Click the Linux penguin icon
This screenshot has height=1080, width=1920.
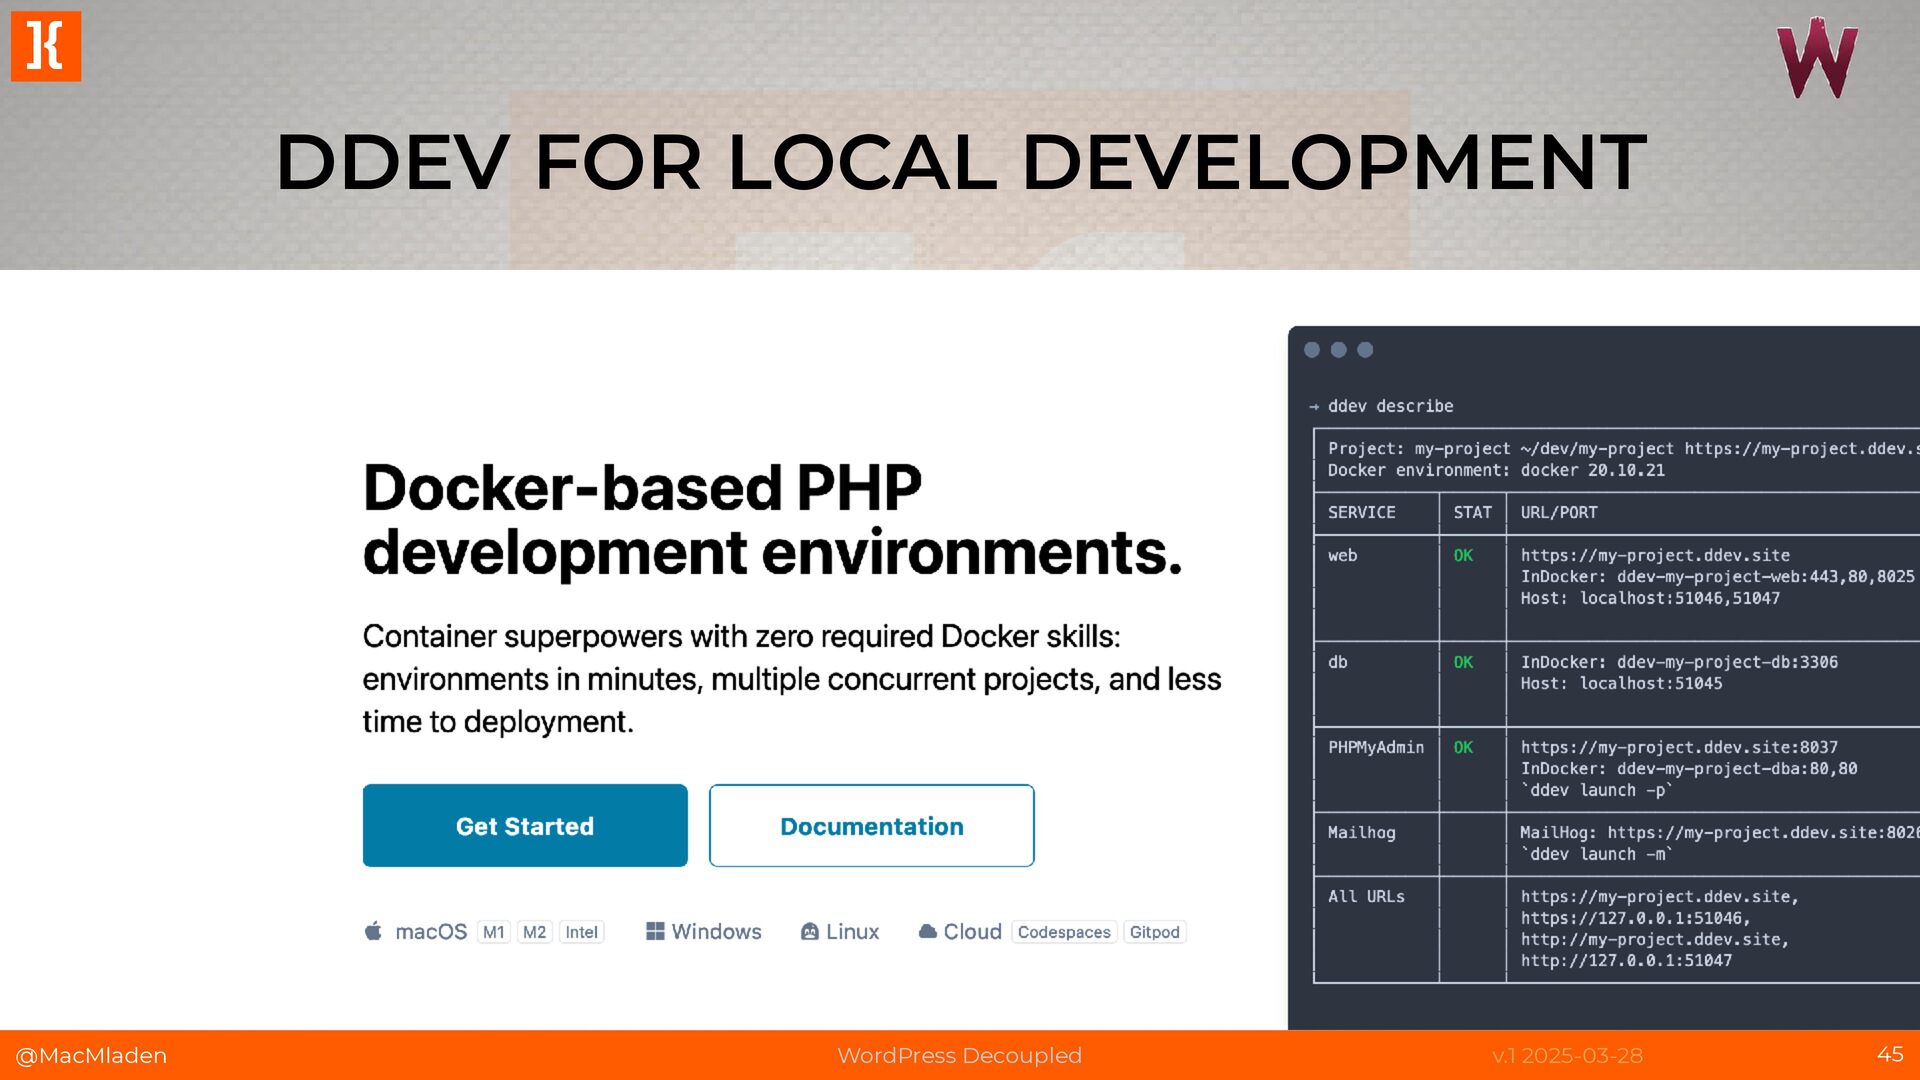pos(810,932)
